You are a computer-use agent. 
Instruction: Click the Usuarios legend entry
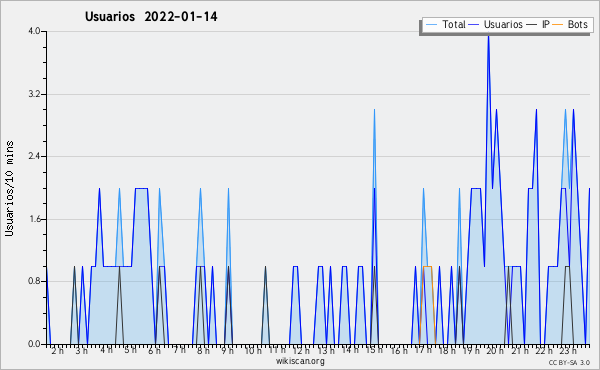[496, 24]
